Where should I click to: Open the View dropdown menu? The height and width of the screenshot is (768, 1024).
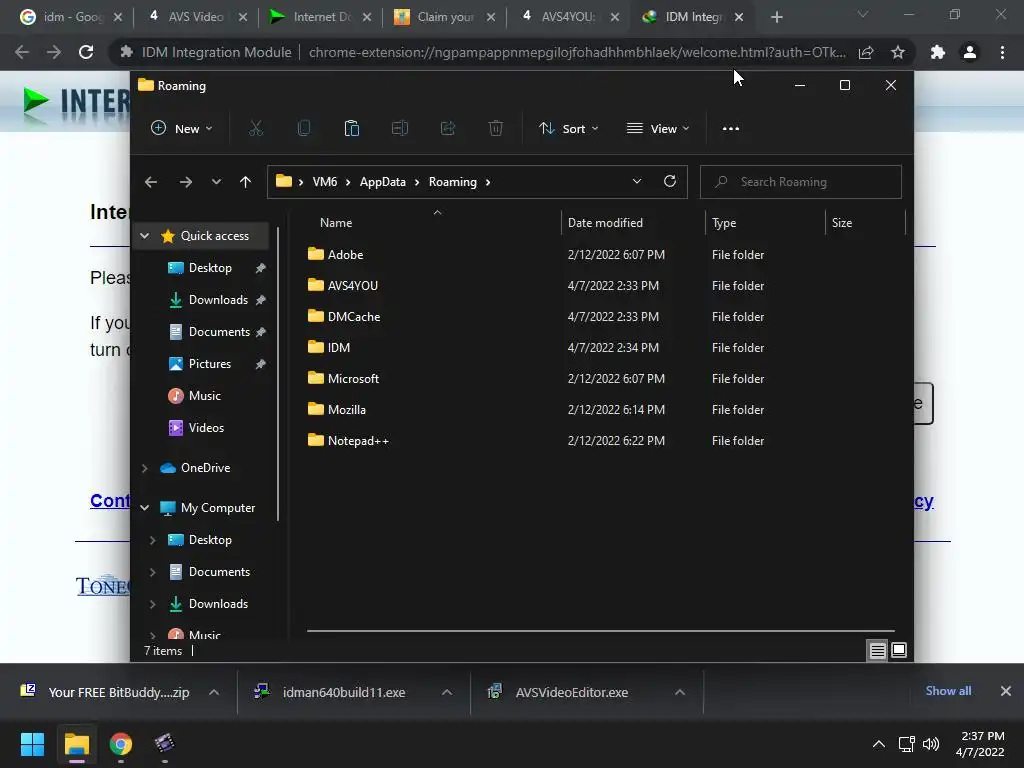point(658,129)
